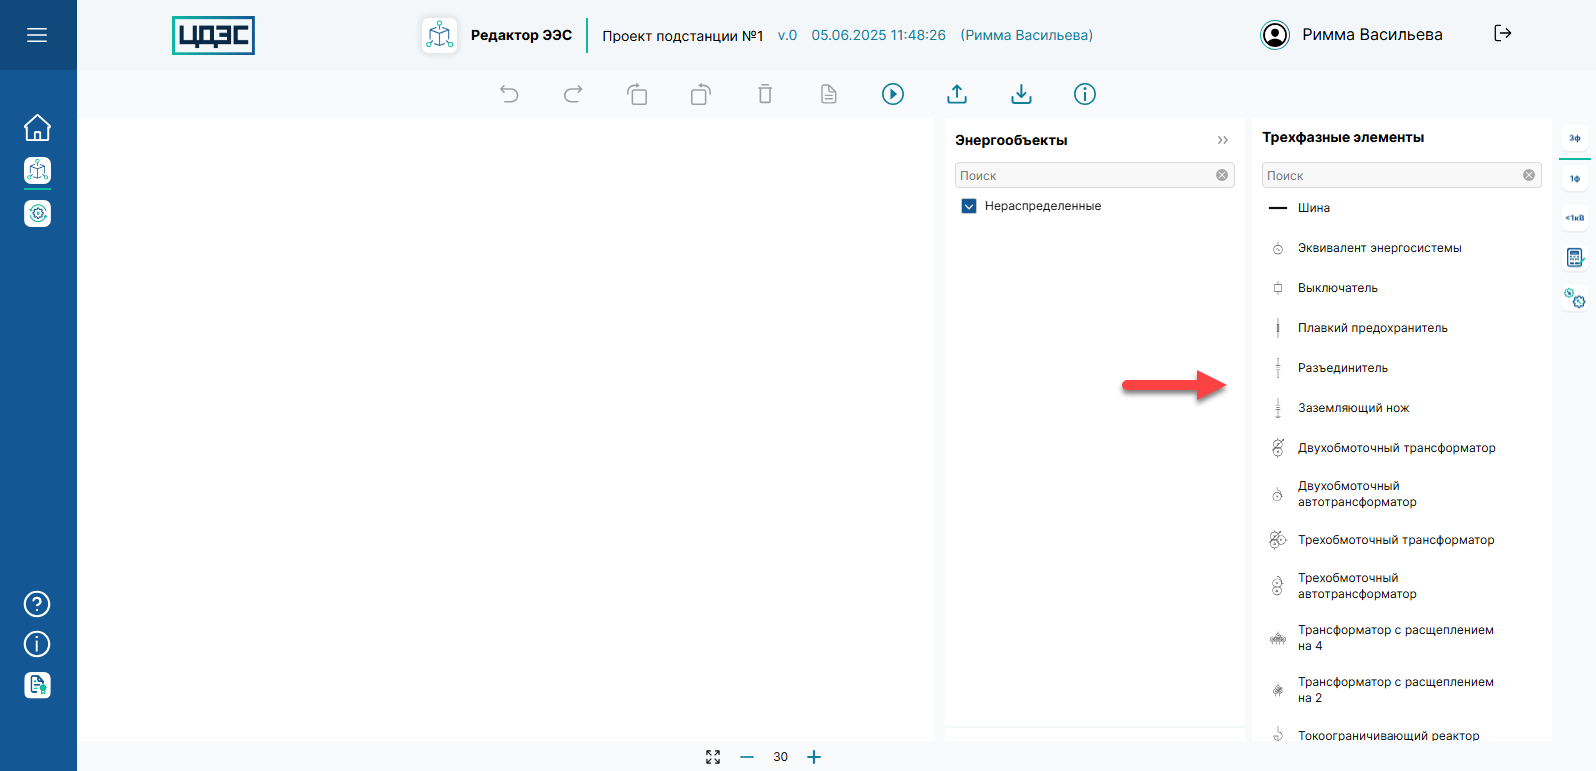
Task: Open the hamburger menu
Action: coord(37,35)
